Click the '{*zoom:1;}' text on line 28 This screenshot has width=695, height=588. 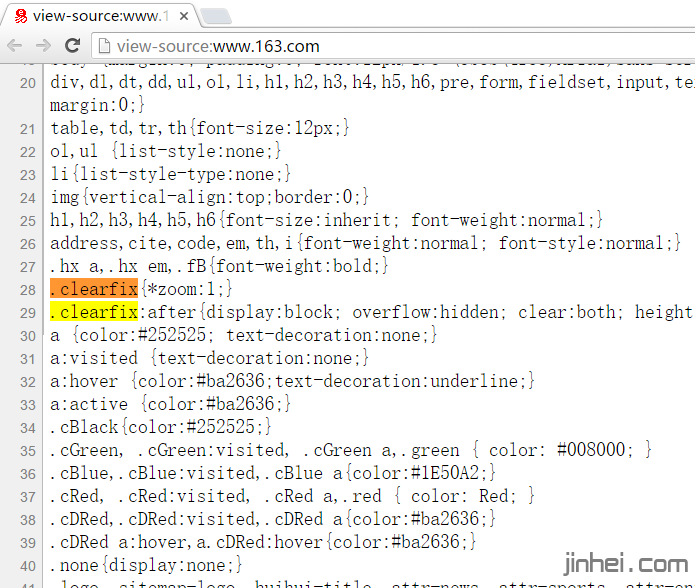point(187,289)
